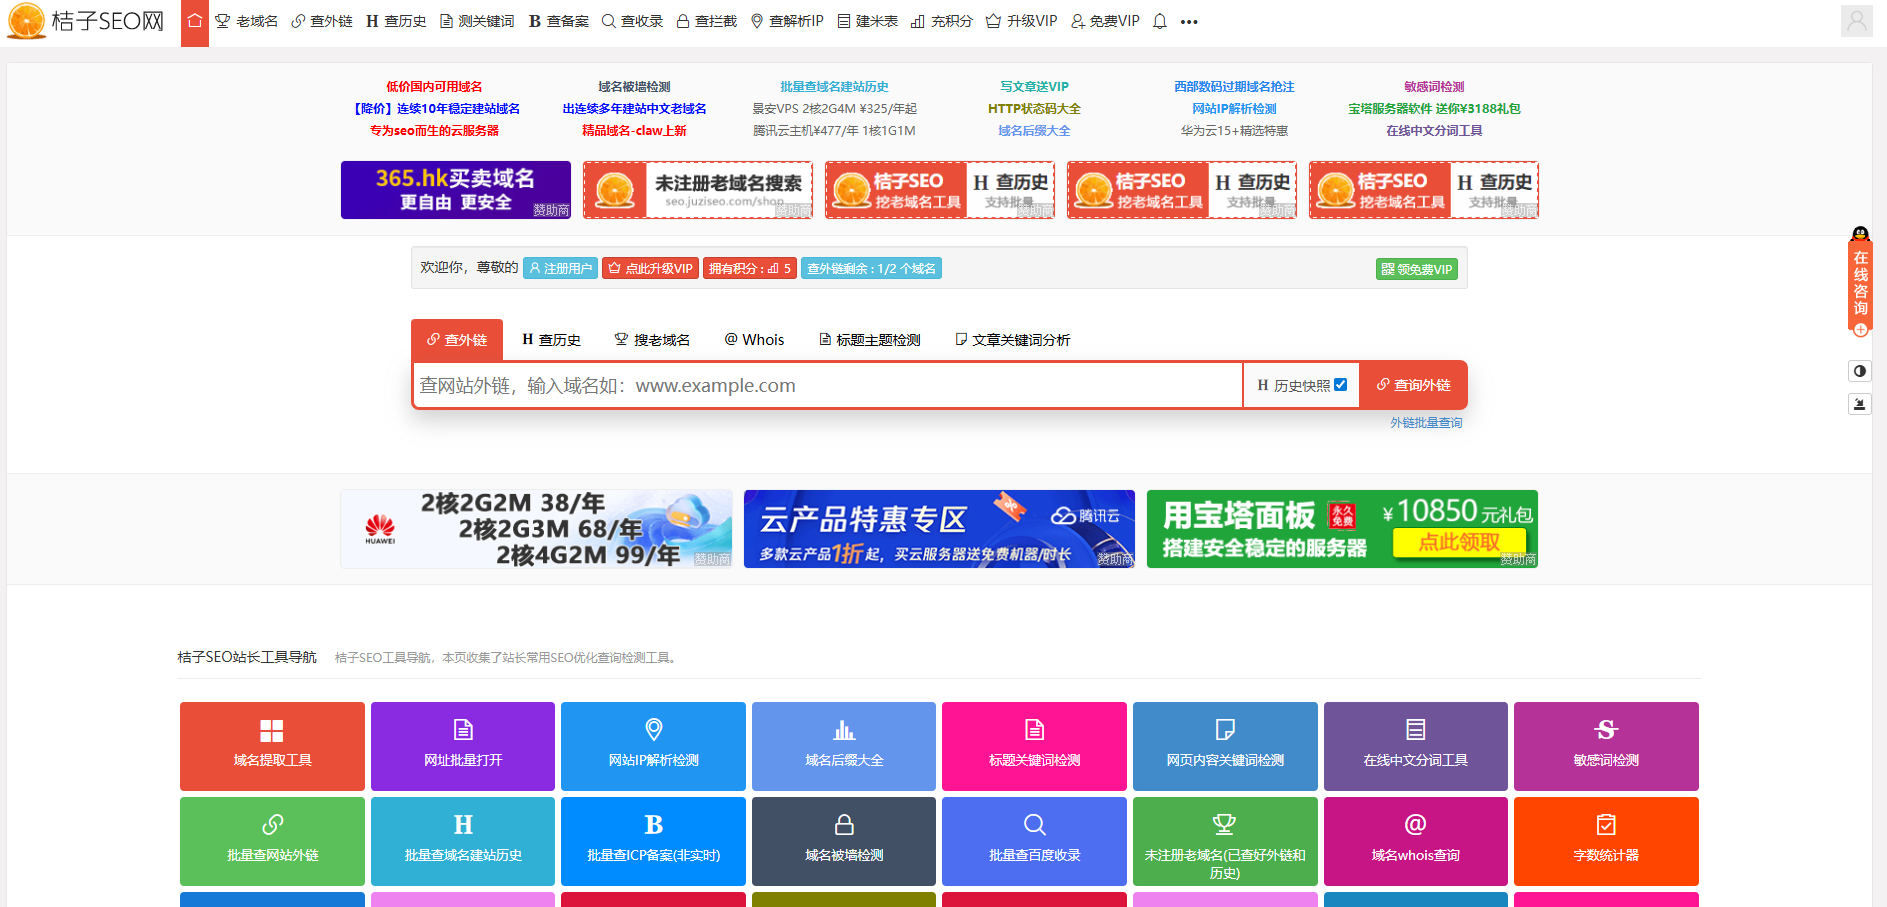This screenshot has width=1887, height=907.
Task: Open the 网页内容关键词检测 tile
Action: point(1225,746)
